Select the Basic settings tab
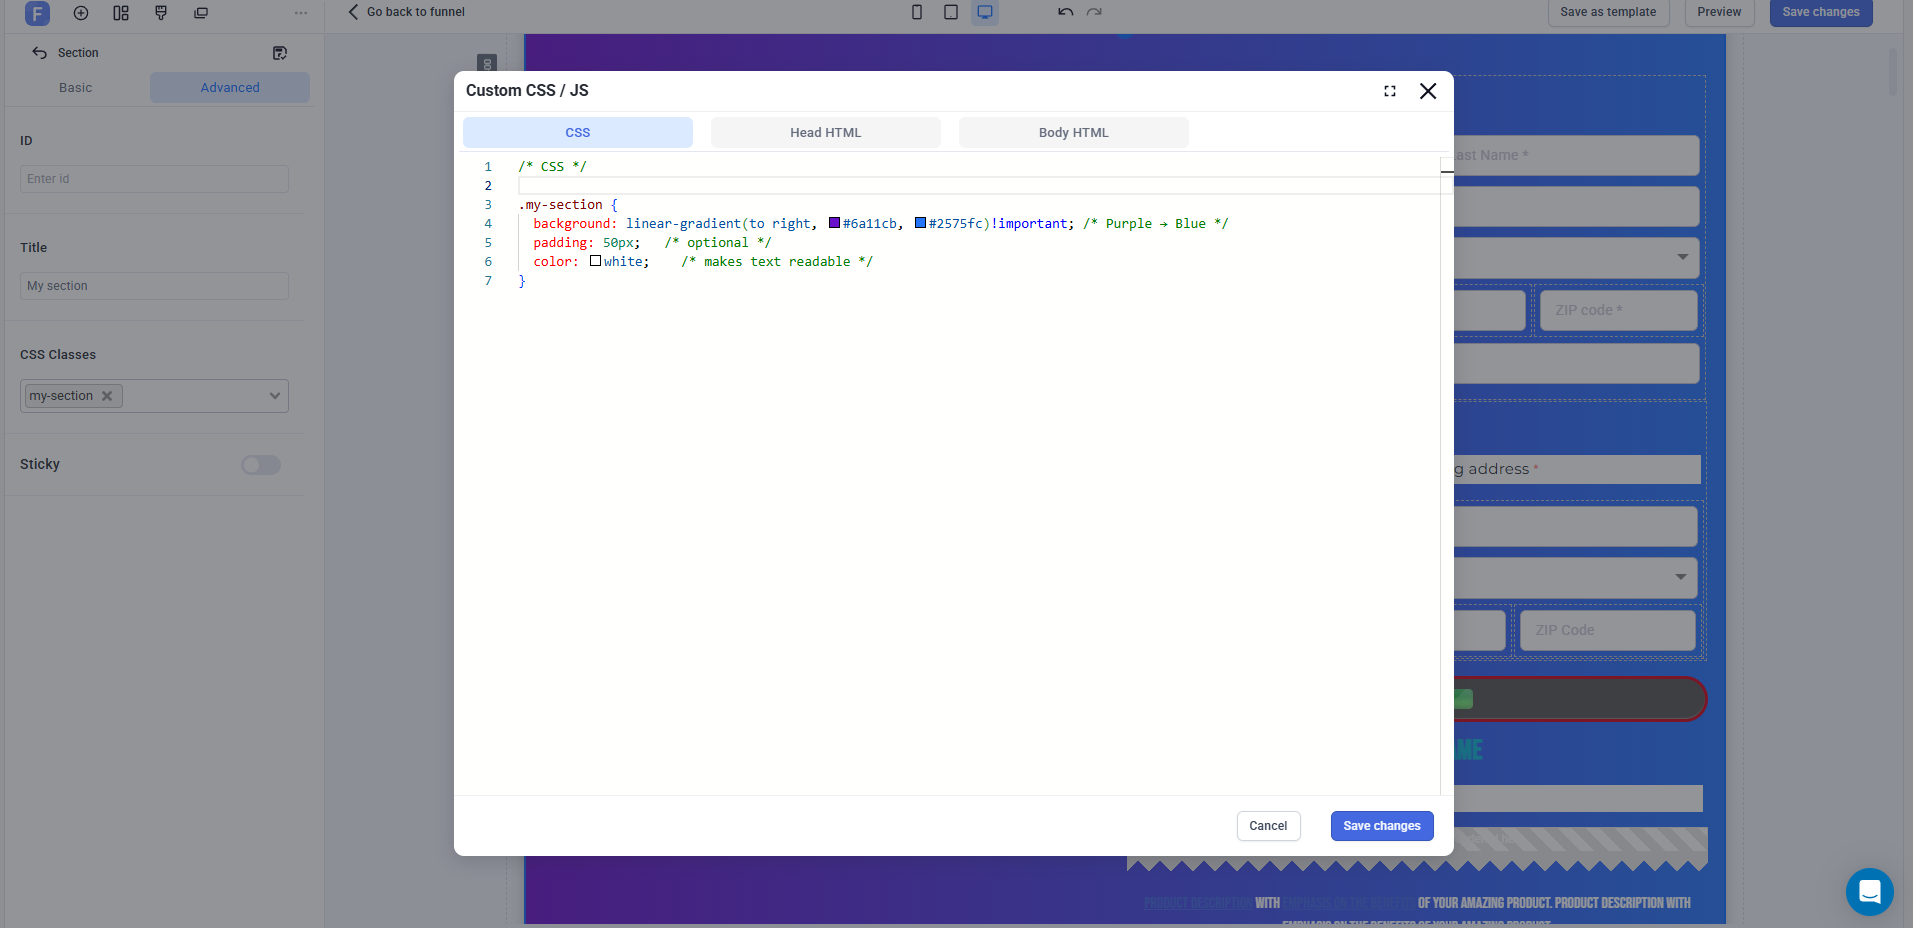The width and height of the screenshot is (1913, 928). click(76, 88)
